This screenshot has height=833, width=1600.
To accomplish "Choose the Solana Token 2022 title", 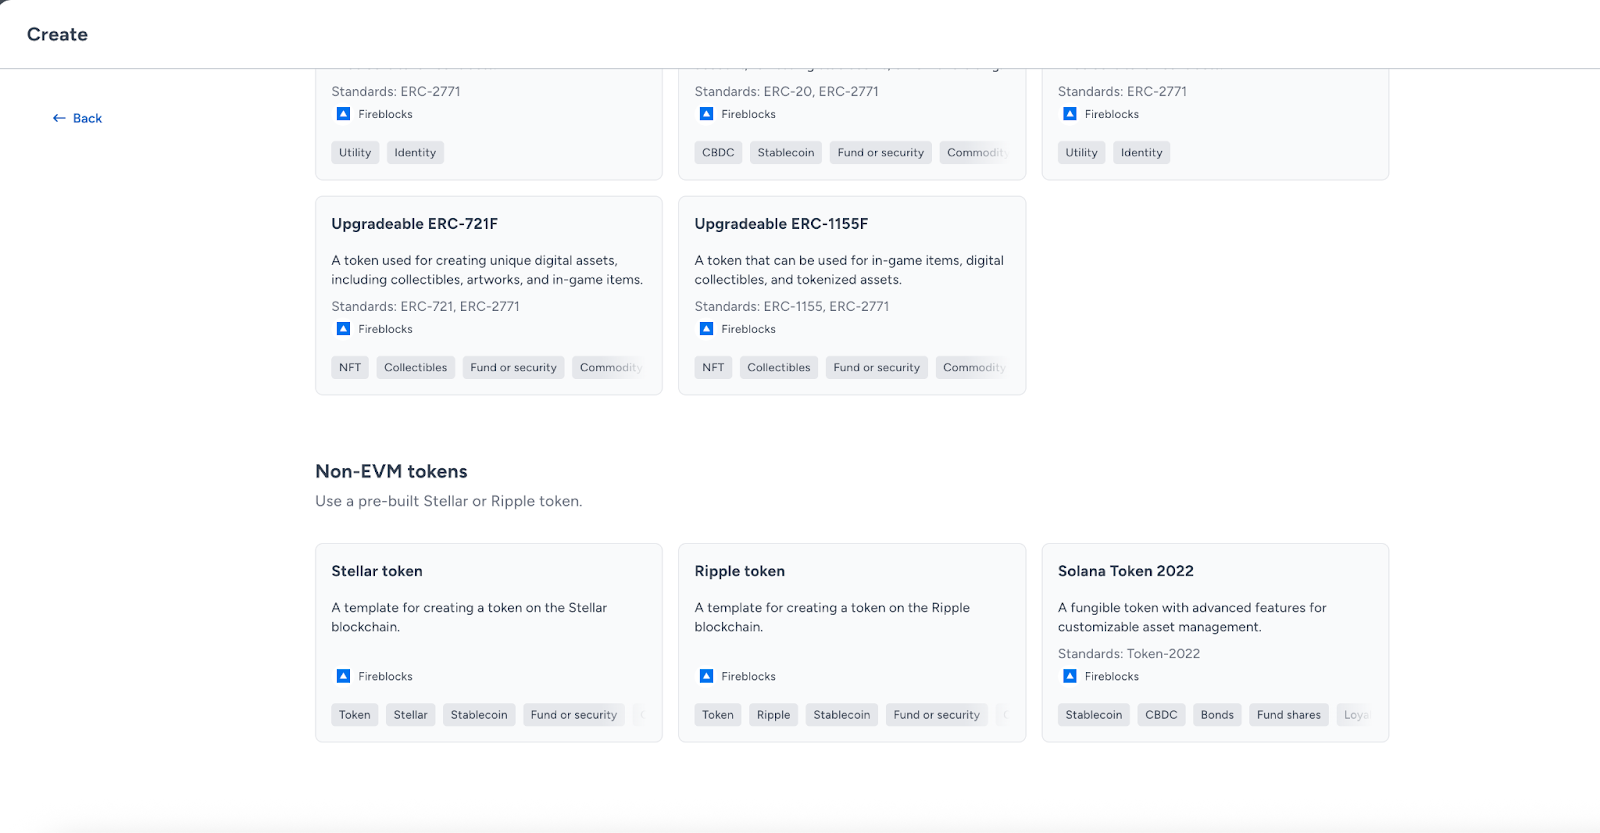I will (x=1126, y=571).
